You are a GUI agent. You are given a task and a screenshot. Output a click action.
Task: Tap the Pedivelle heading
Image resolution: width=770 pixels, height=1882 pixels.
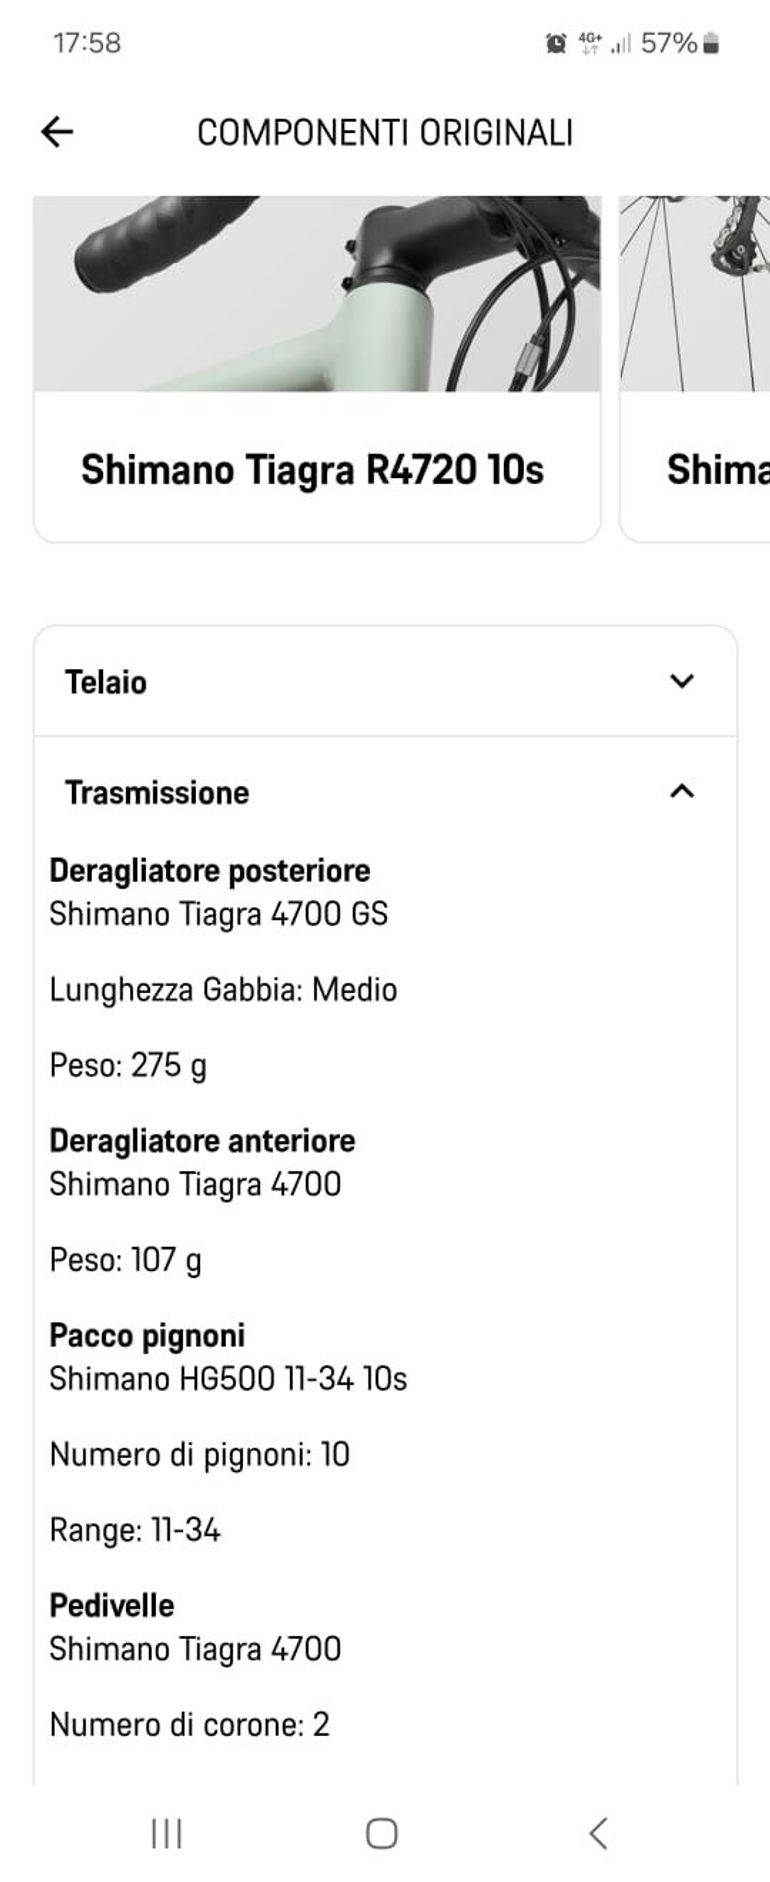[x=112, y=1605]
